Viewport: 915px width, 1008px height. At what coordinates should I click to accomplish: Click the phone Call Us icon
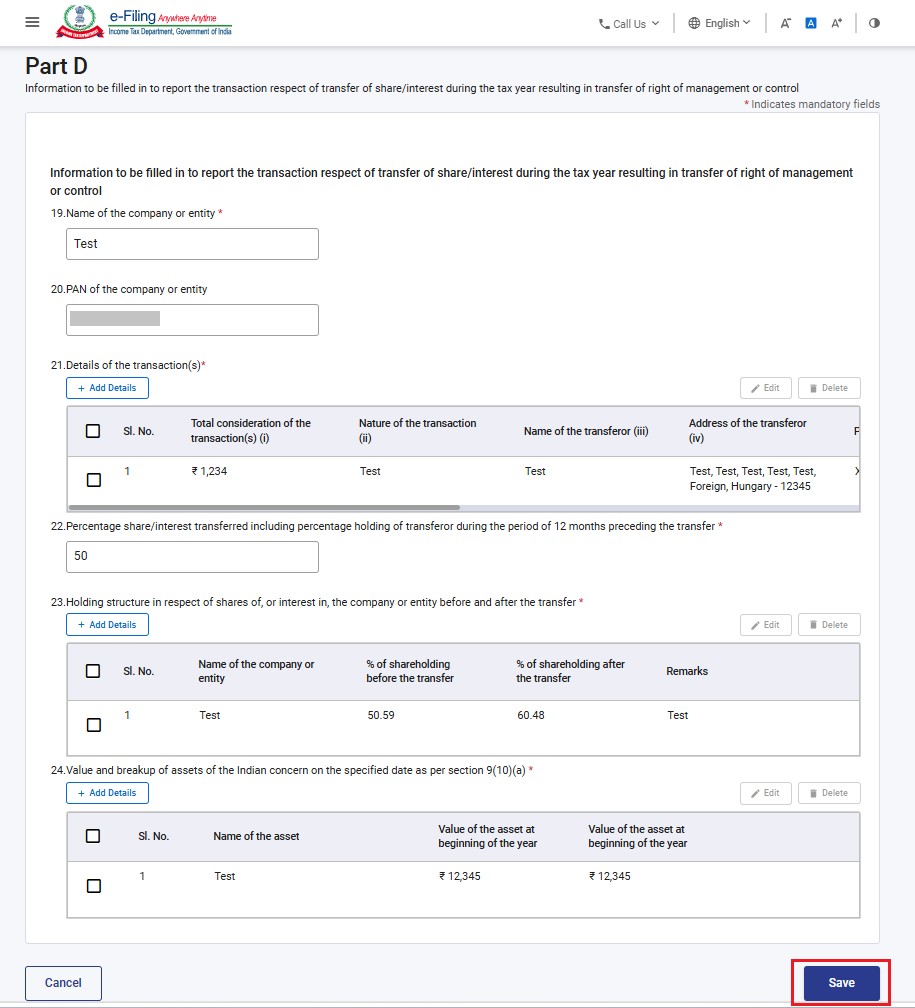tap(604, 24)
